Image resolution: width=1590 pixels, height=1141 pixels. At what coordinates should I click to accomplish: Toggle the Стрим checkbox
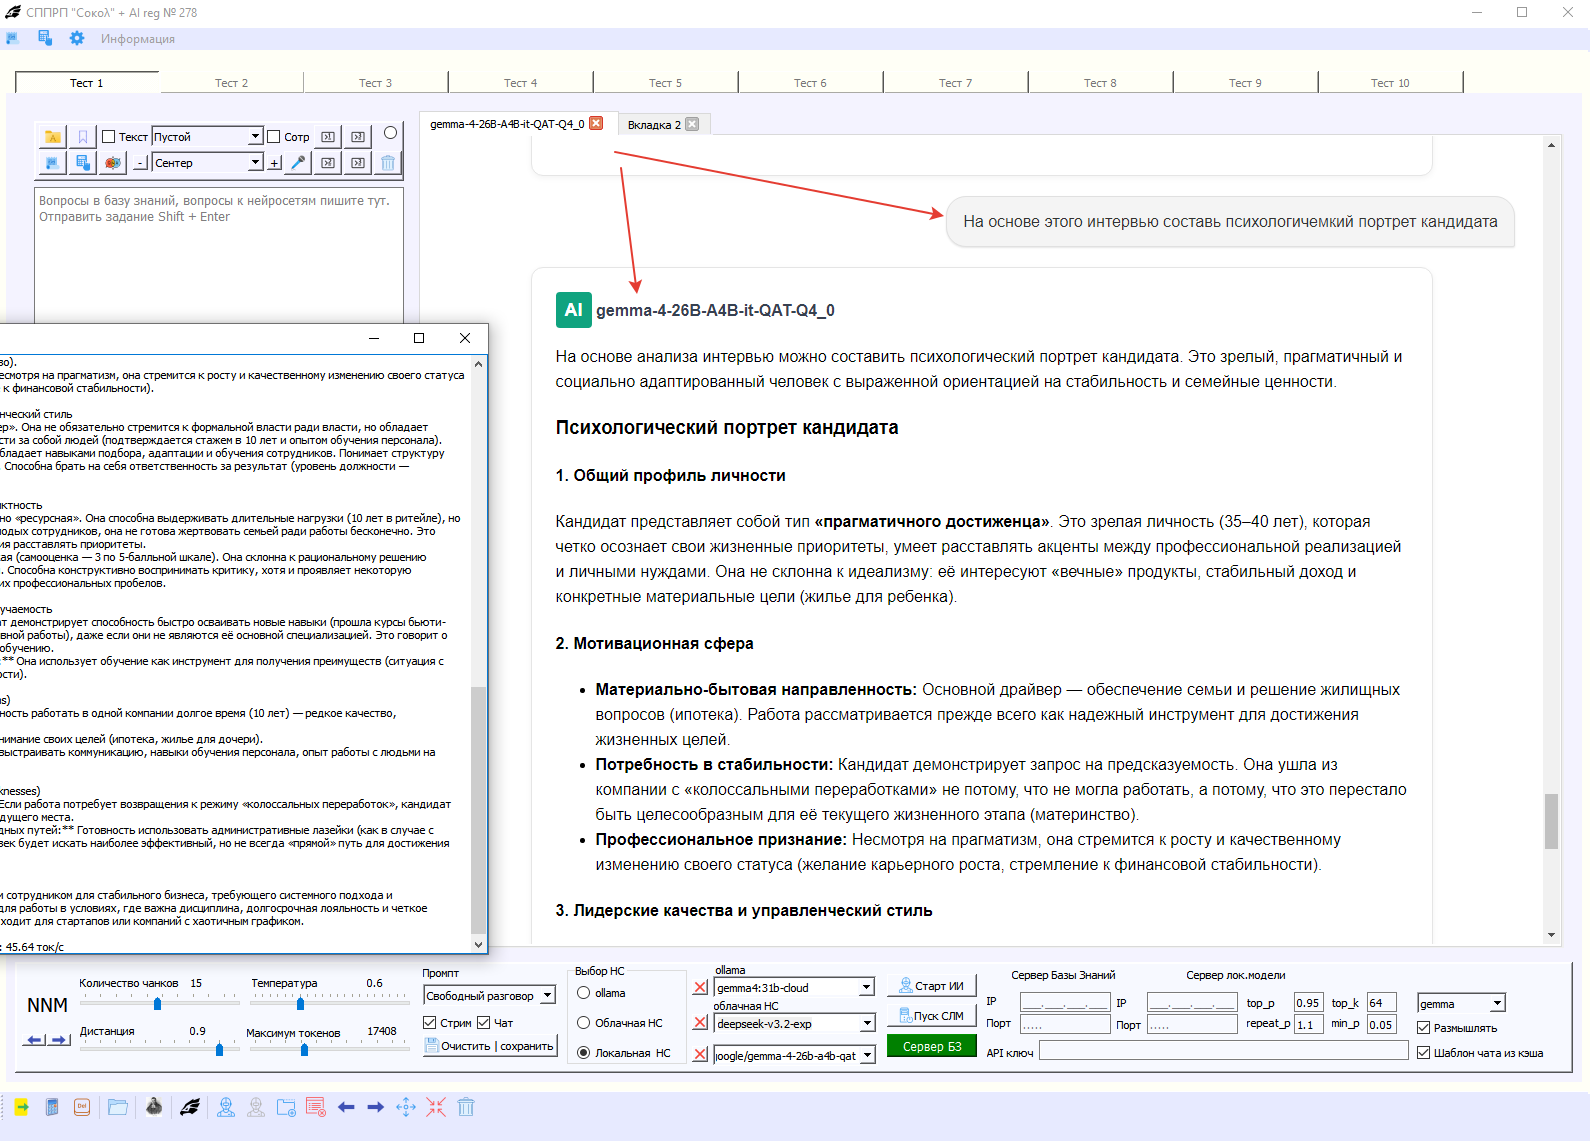coord(430,1023)
